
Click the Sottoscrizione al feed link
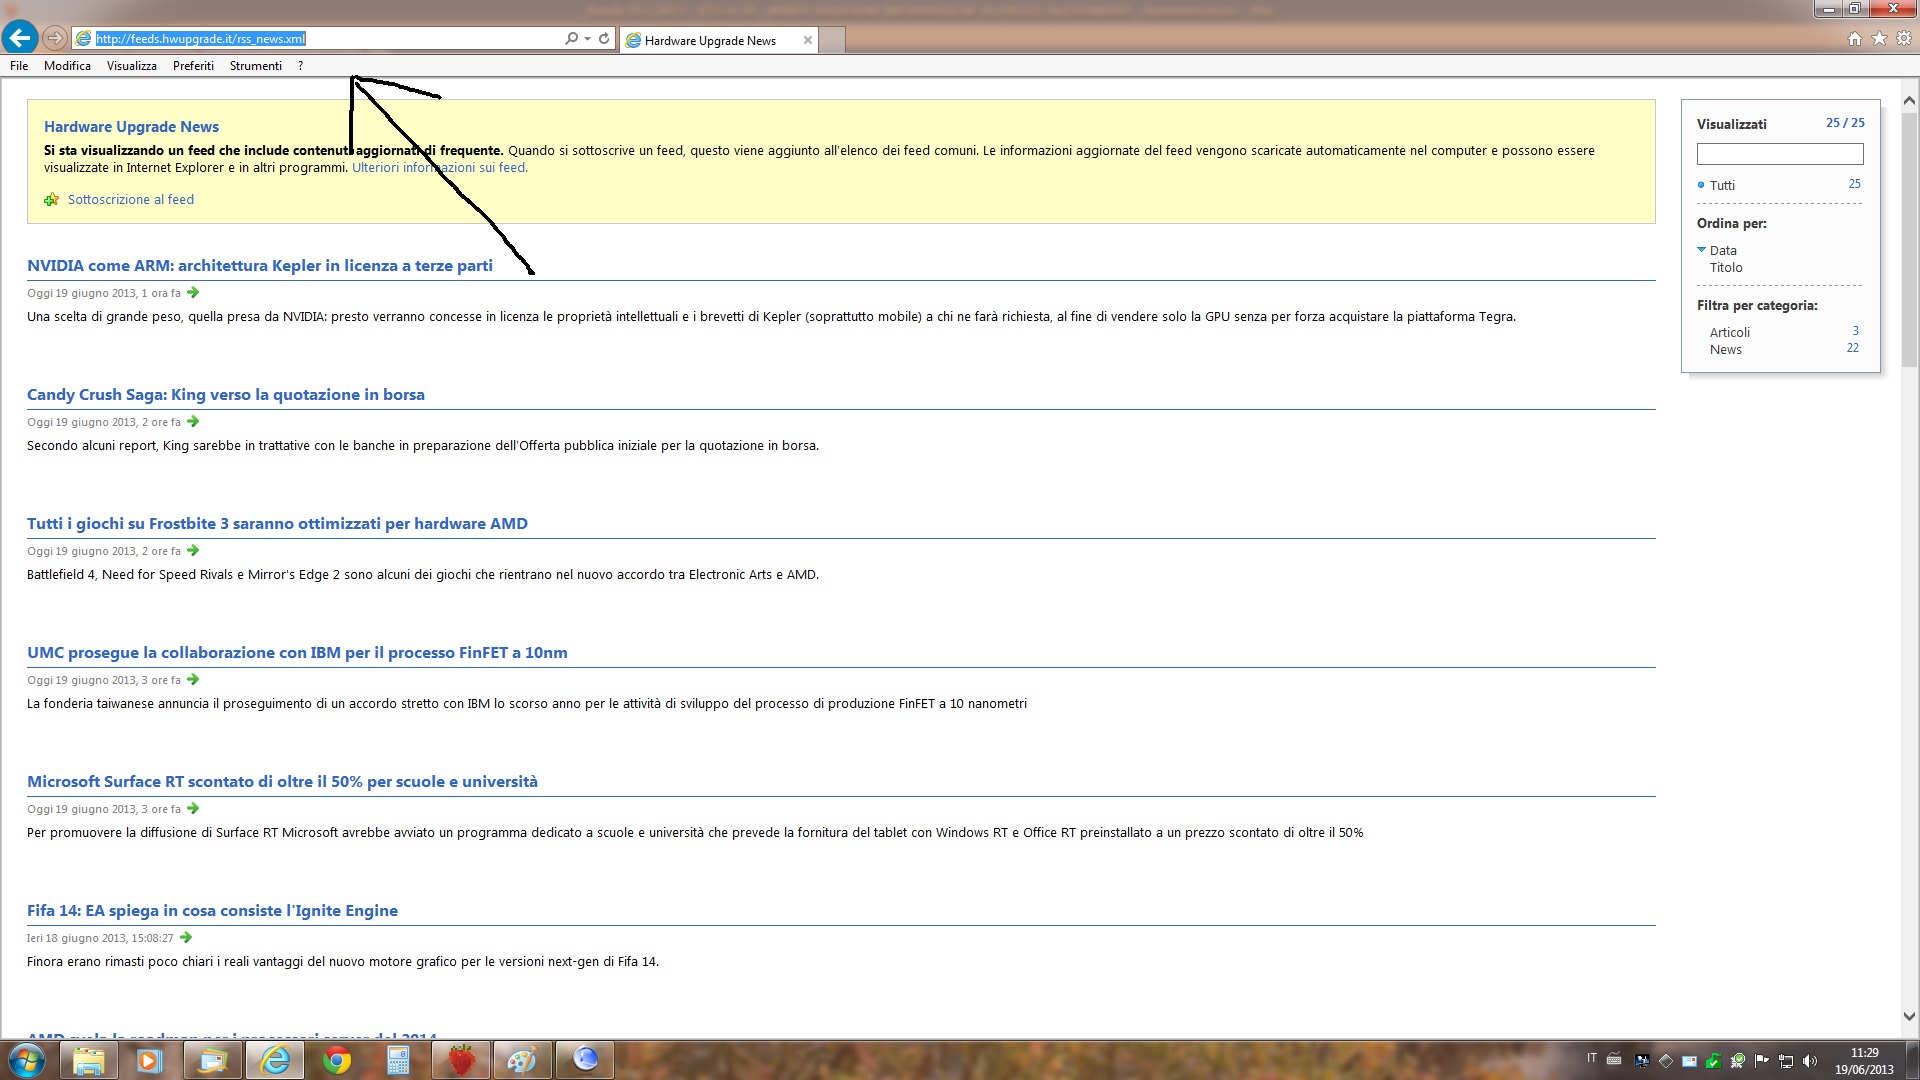point(131,199)
